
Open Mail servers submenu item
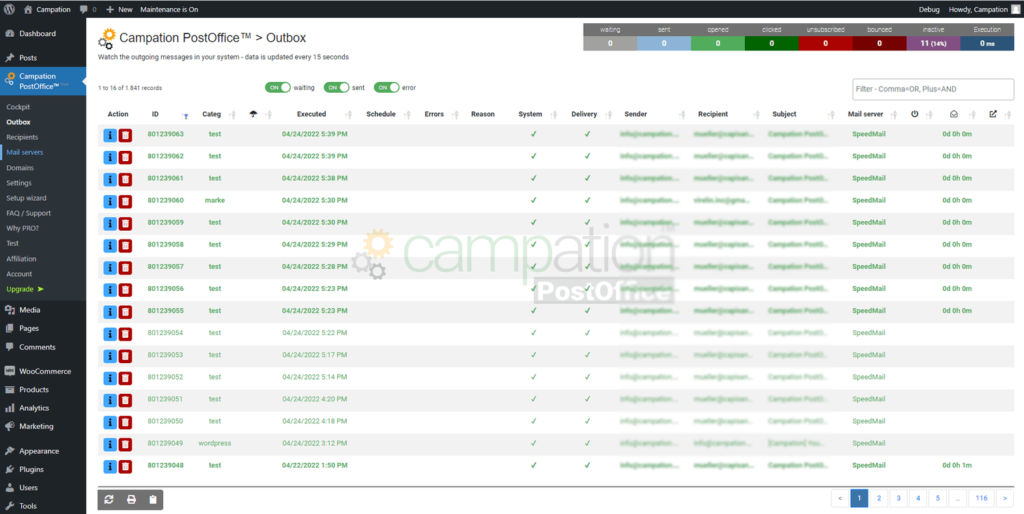click(x=25, y=152)
